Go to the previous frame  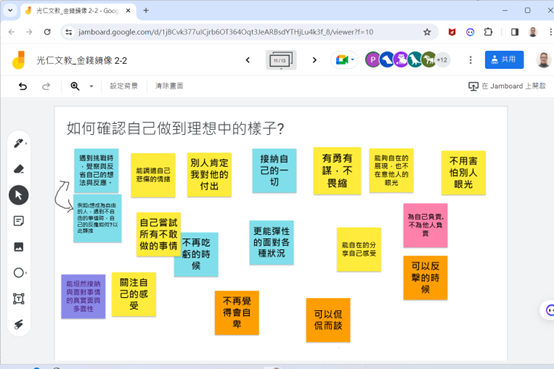pyautogui.click(x=248, y=60)
